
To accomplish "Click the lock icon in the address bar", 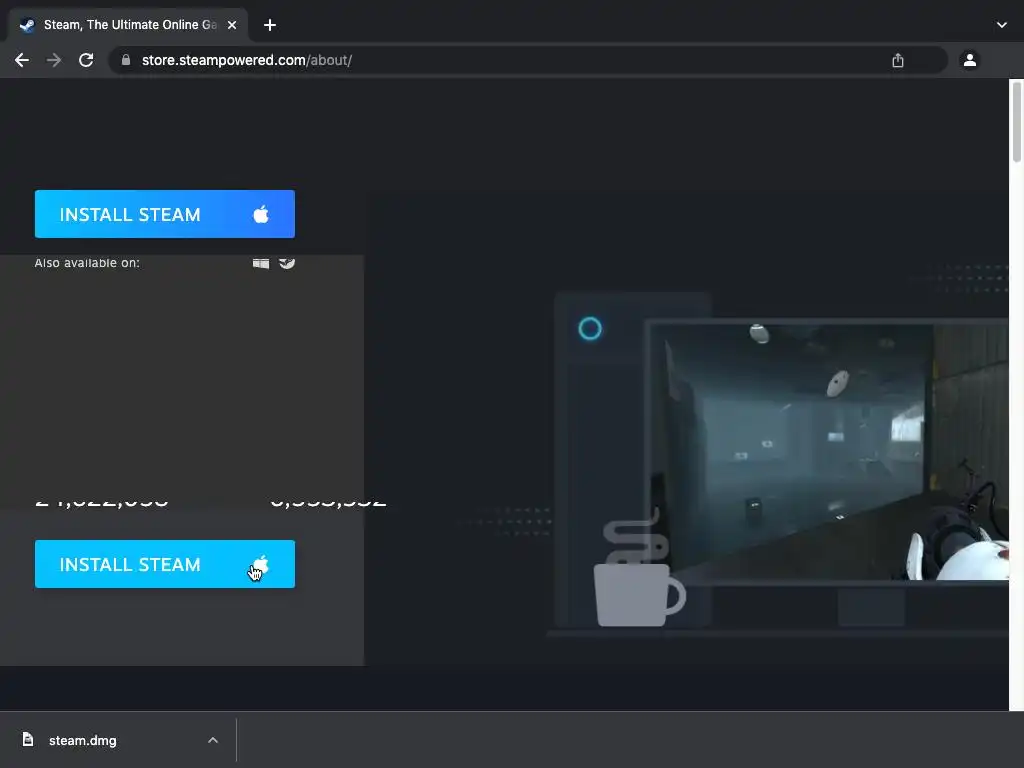I will point(126,60).
